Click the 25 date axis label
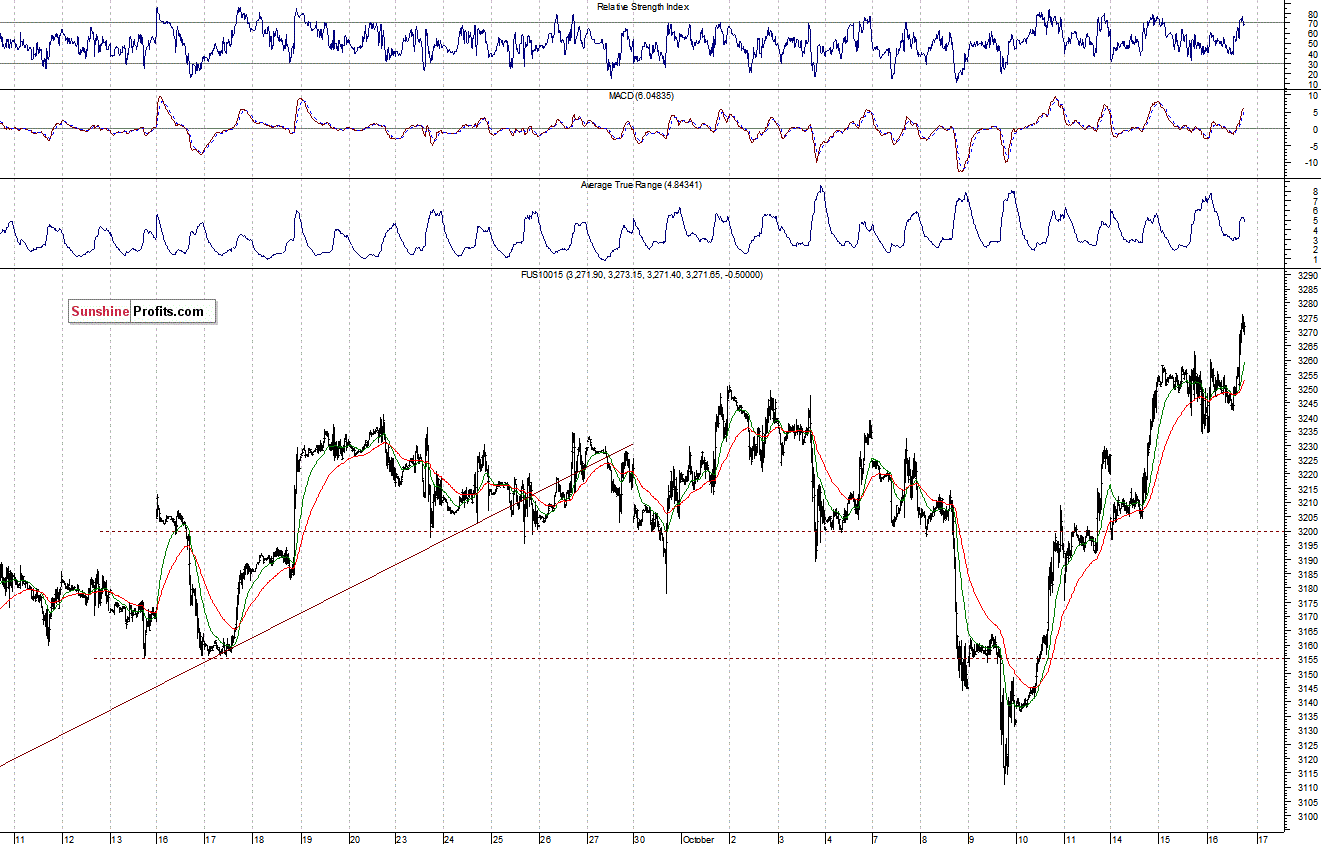 pos(498,838)
